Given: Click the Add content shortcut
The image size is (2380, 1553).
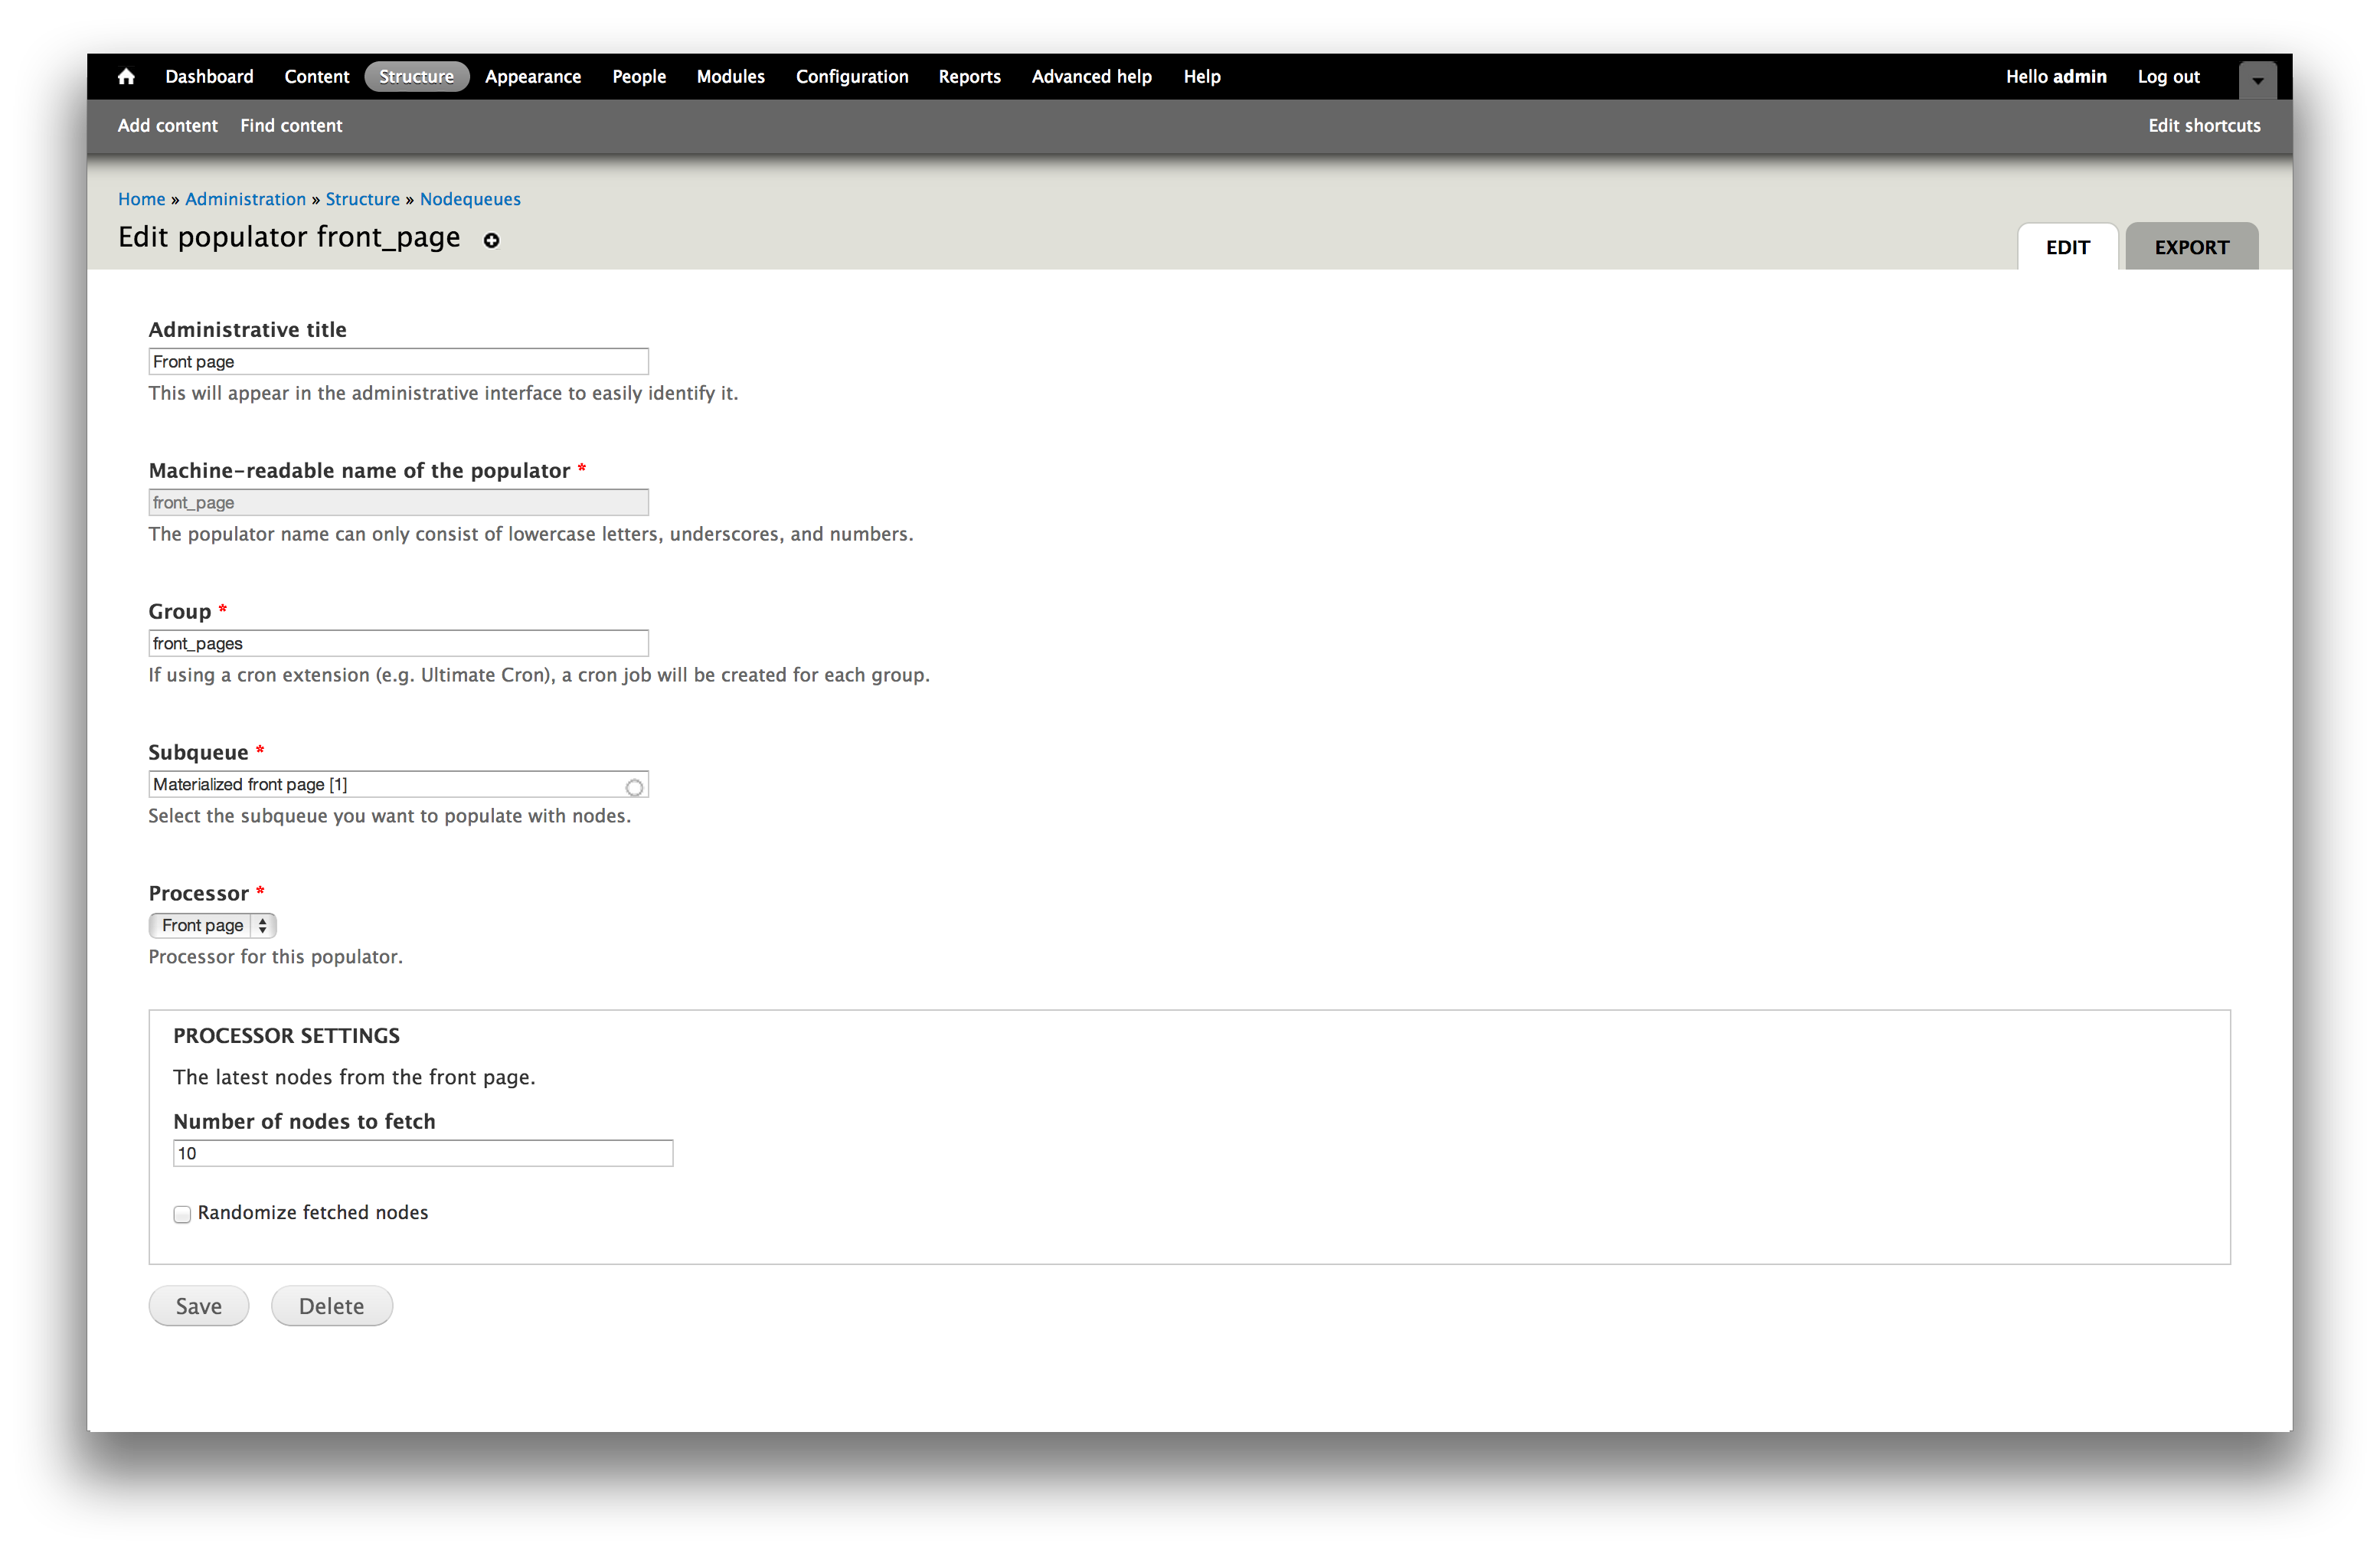Looking at the screenshot, I should click(167, 126).
